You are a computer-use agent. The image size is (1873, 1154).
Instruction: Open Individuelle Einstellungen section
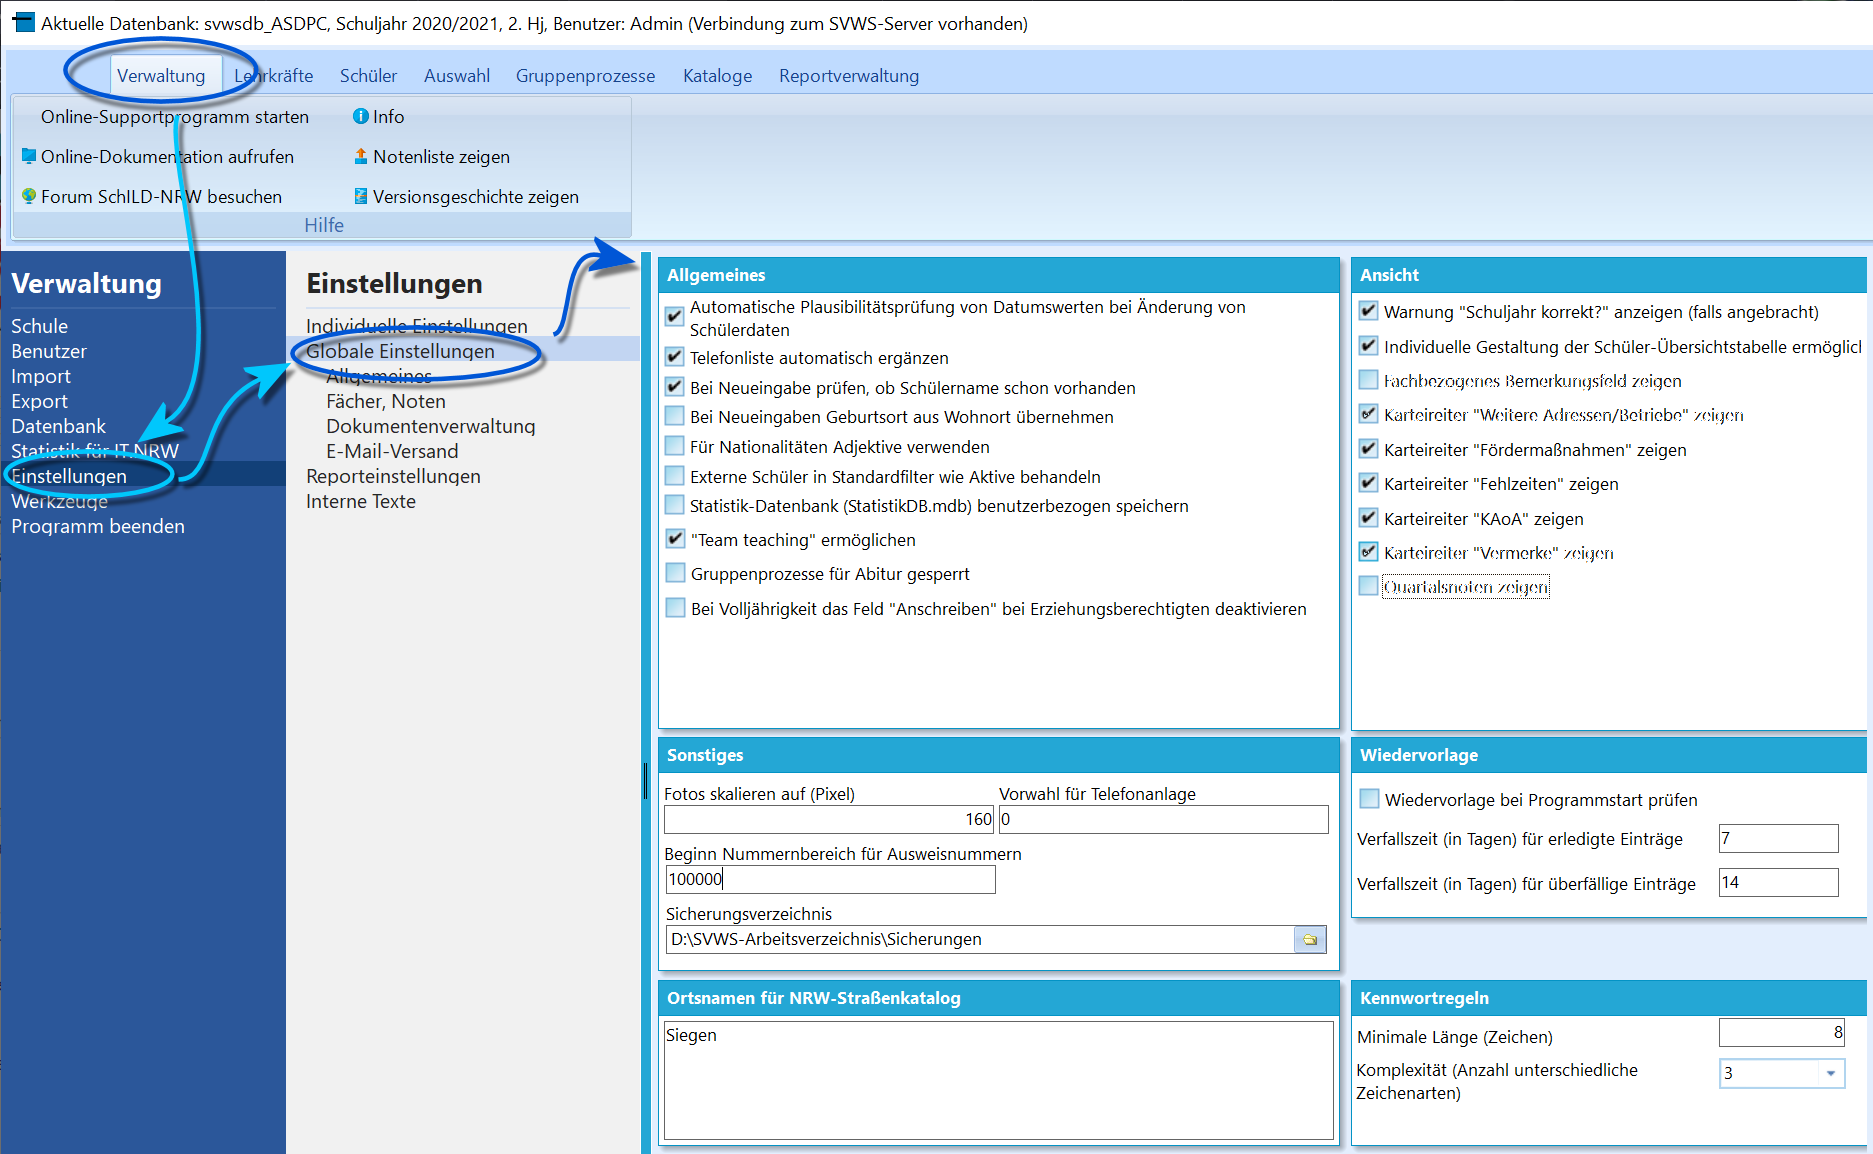416,326
